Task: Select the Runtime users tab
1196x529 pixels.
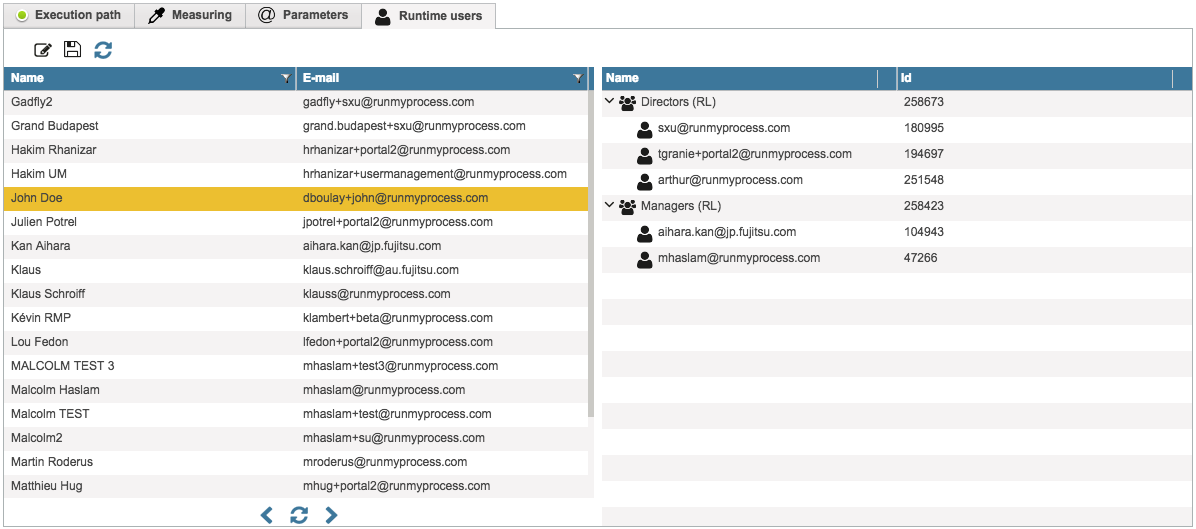Action: [x=429, y=15]
